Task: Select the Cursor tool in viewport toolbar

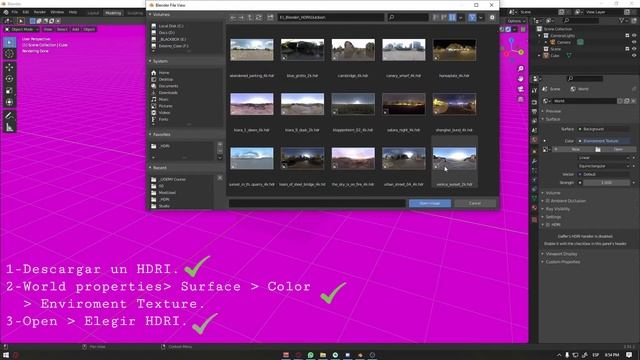Action: click(x=9, y=53)
